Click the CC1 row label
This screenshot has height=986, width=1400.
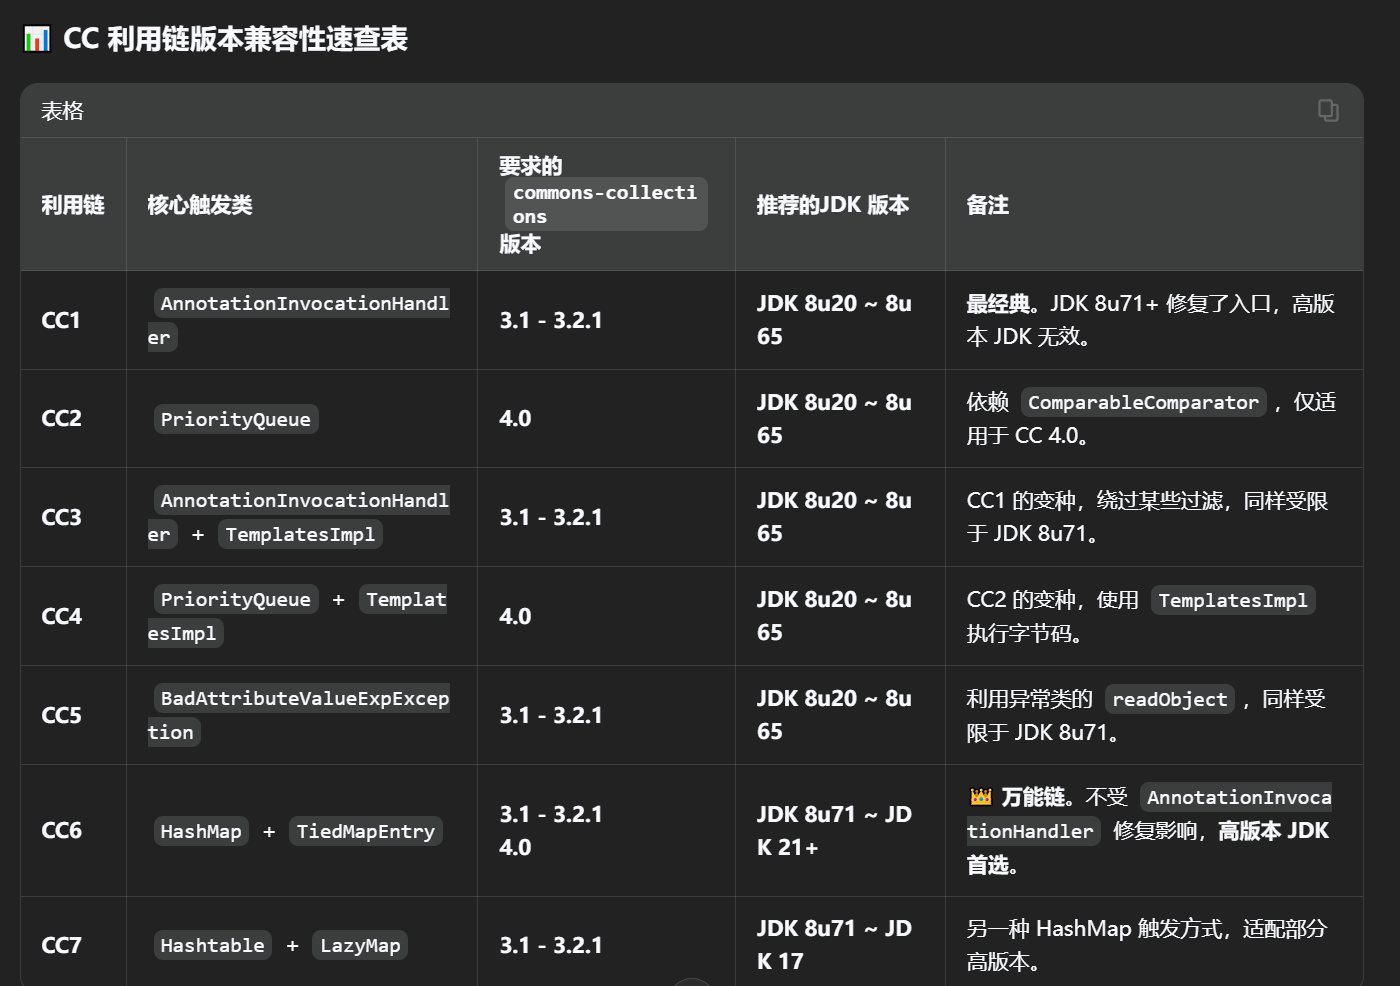[61, 320]
